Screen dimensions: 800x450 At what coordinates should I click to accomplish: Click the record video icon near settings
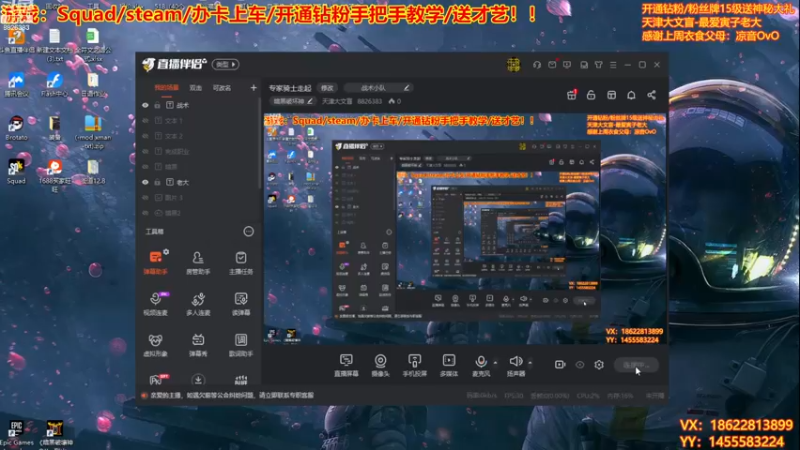click(x=560, y=364)
